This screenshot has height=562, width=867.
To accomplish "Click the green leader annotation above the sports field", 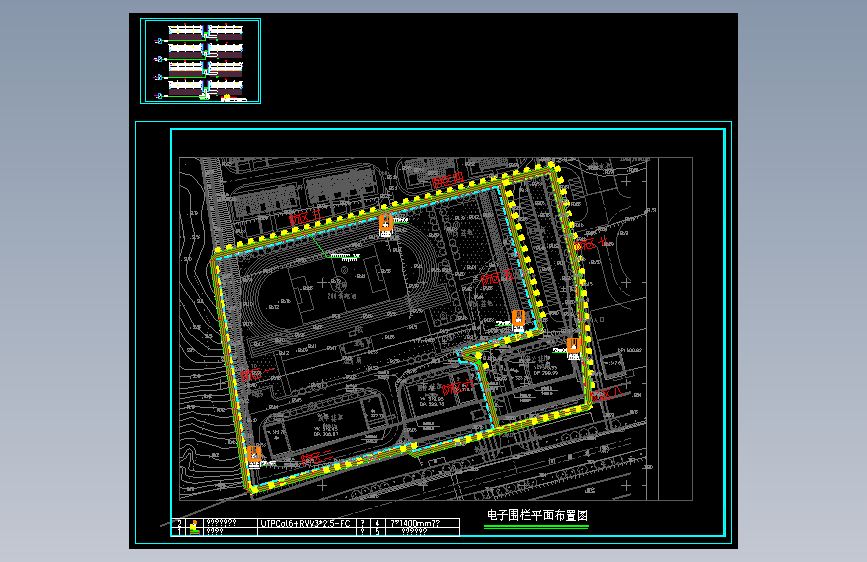I will click(336, 248).
